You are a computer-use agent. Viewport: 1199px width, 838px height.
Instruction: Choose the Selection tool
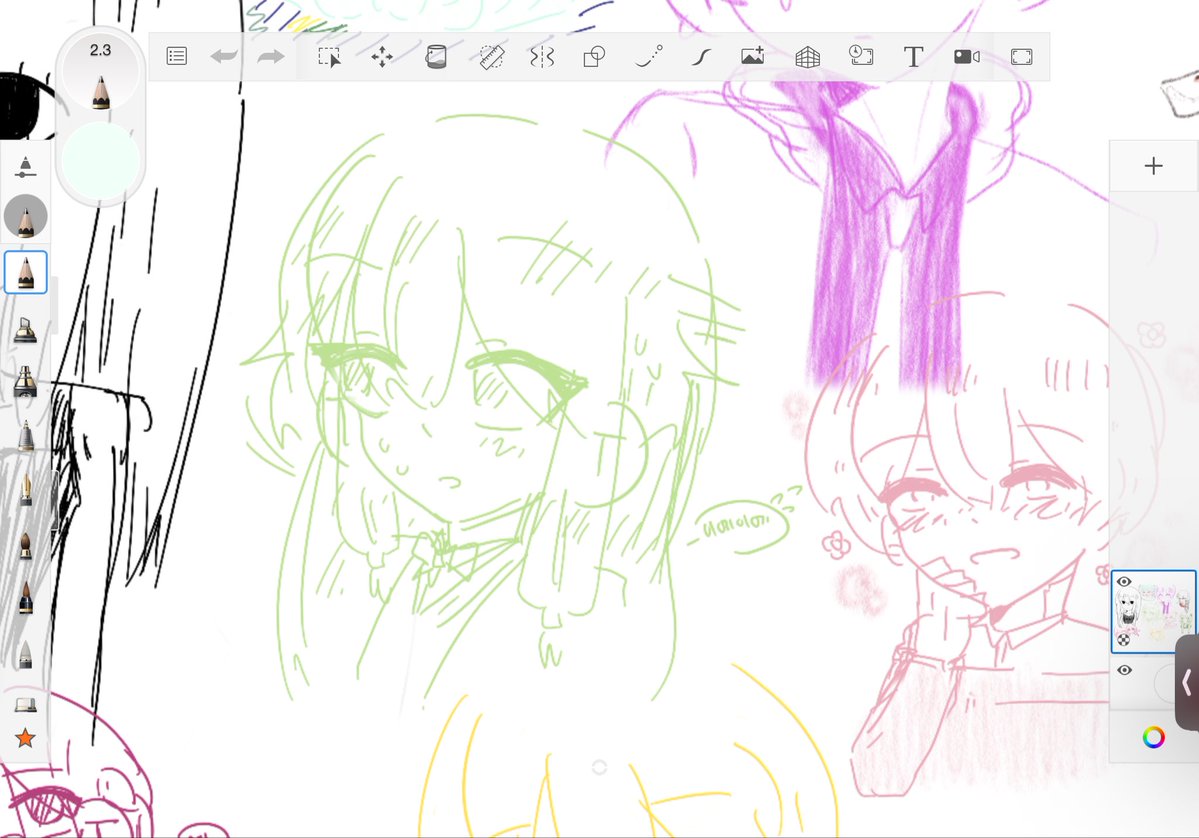point(330,57)
